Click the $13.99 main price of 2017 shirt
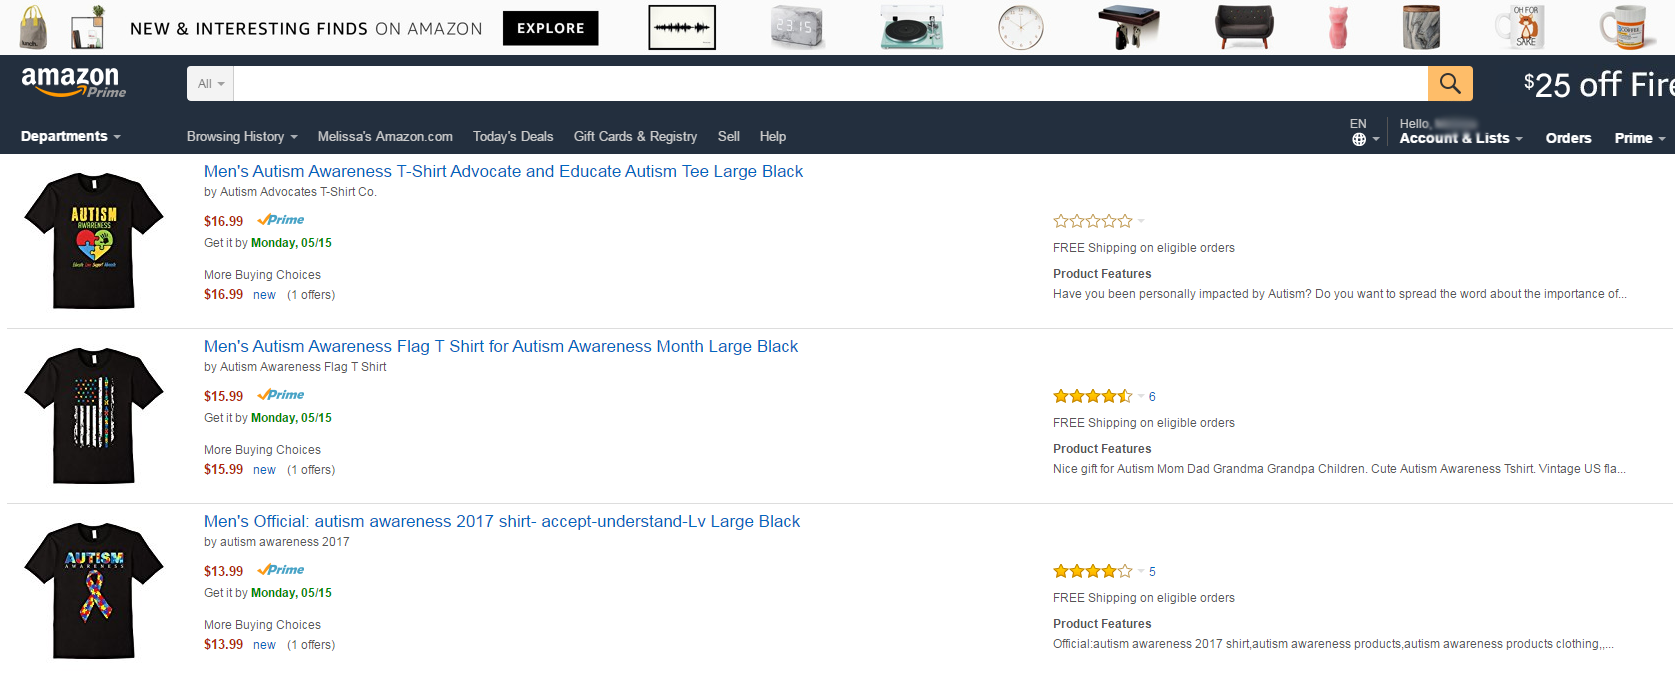This screenshot has height=698, width=1675. coord(223,571)
